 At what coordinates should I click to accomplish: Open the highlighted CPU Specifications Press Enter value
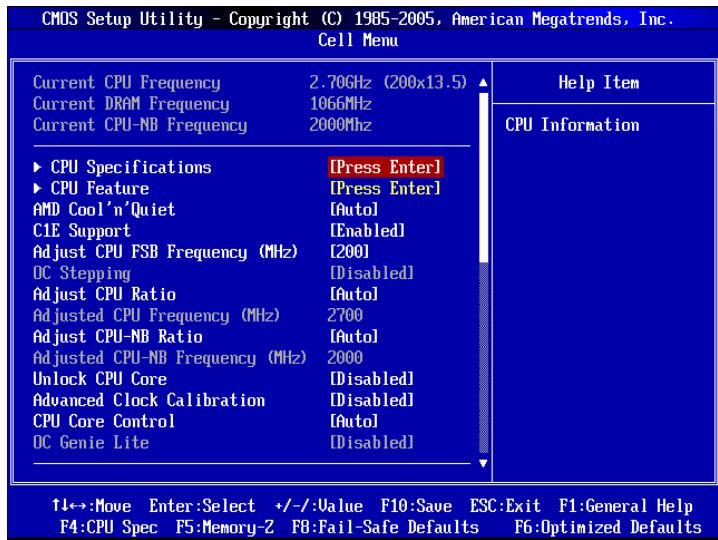pyautogui.click(x=385, y=167)
